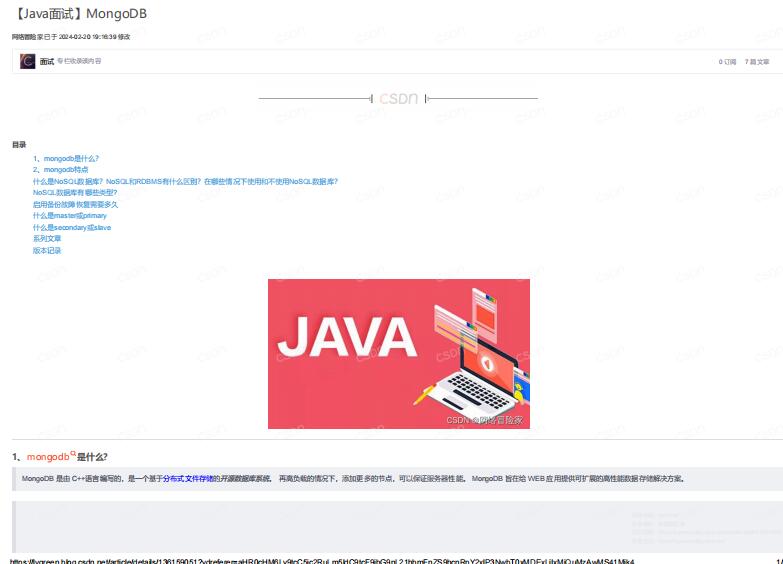Jump to '1、mongodb是什么?' in the table of contents
Image resolution: width=783 pixels, height=564 pixels.
[66, 158]
